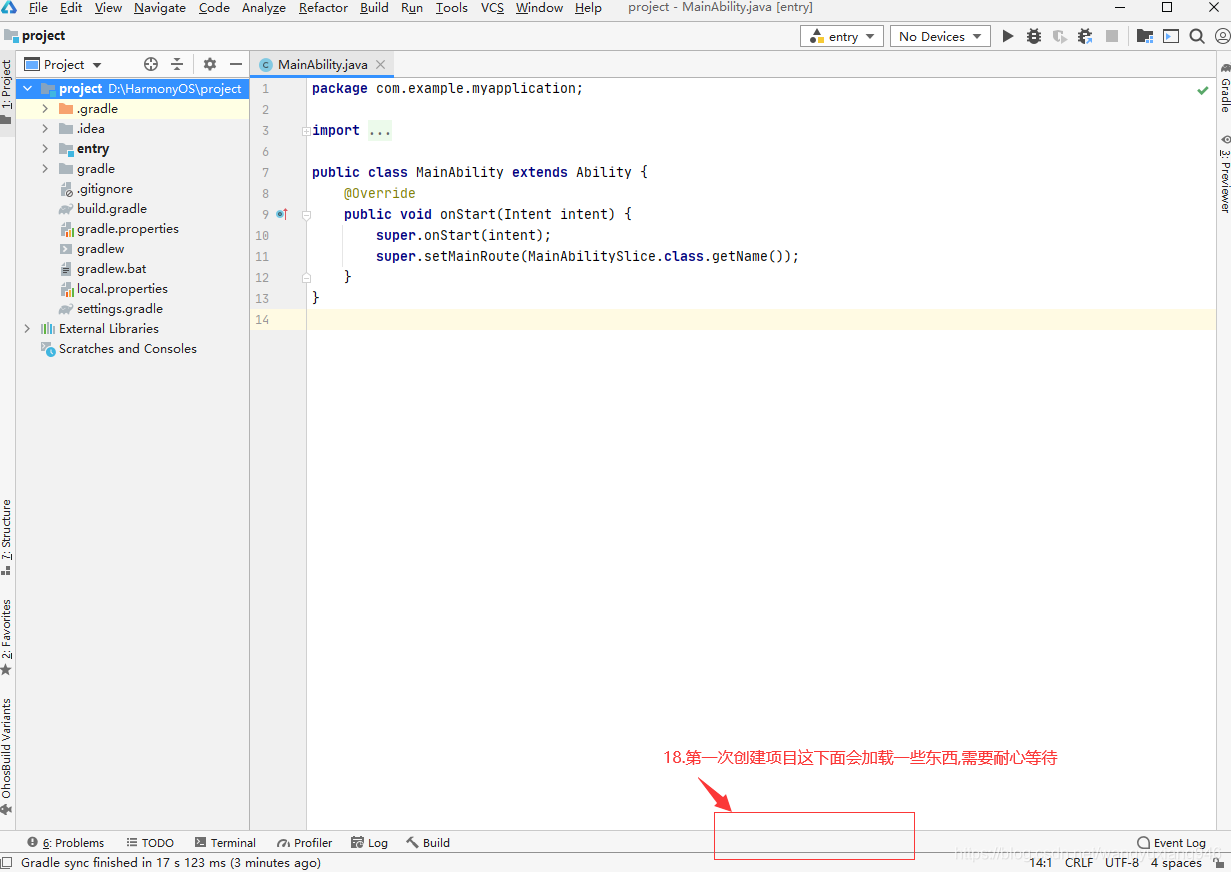The image size is (1231, 872).
Task: Open the Refactor menu
Action: point(323,8)
